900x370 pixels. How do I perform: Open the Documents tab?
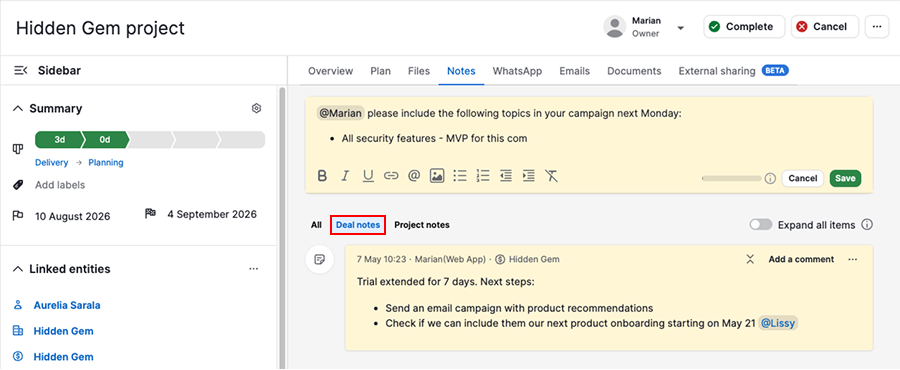coord(634,71)
